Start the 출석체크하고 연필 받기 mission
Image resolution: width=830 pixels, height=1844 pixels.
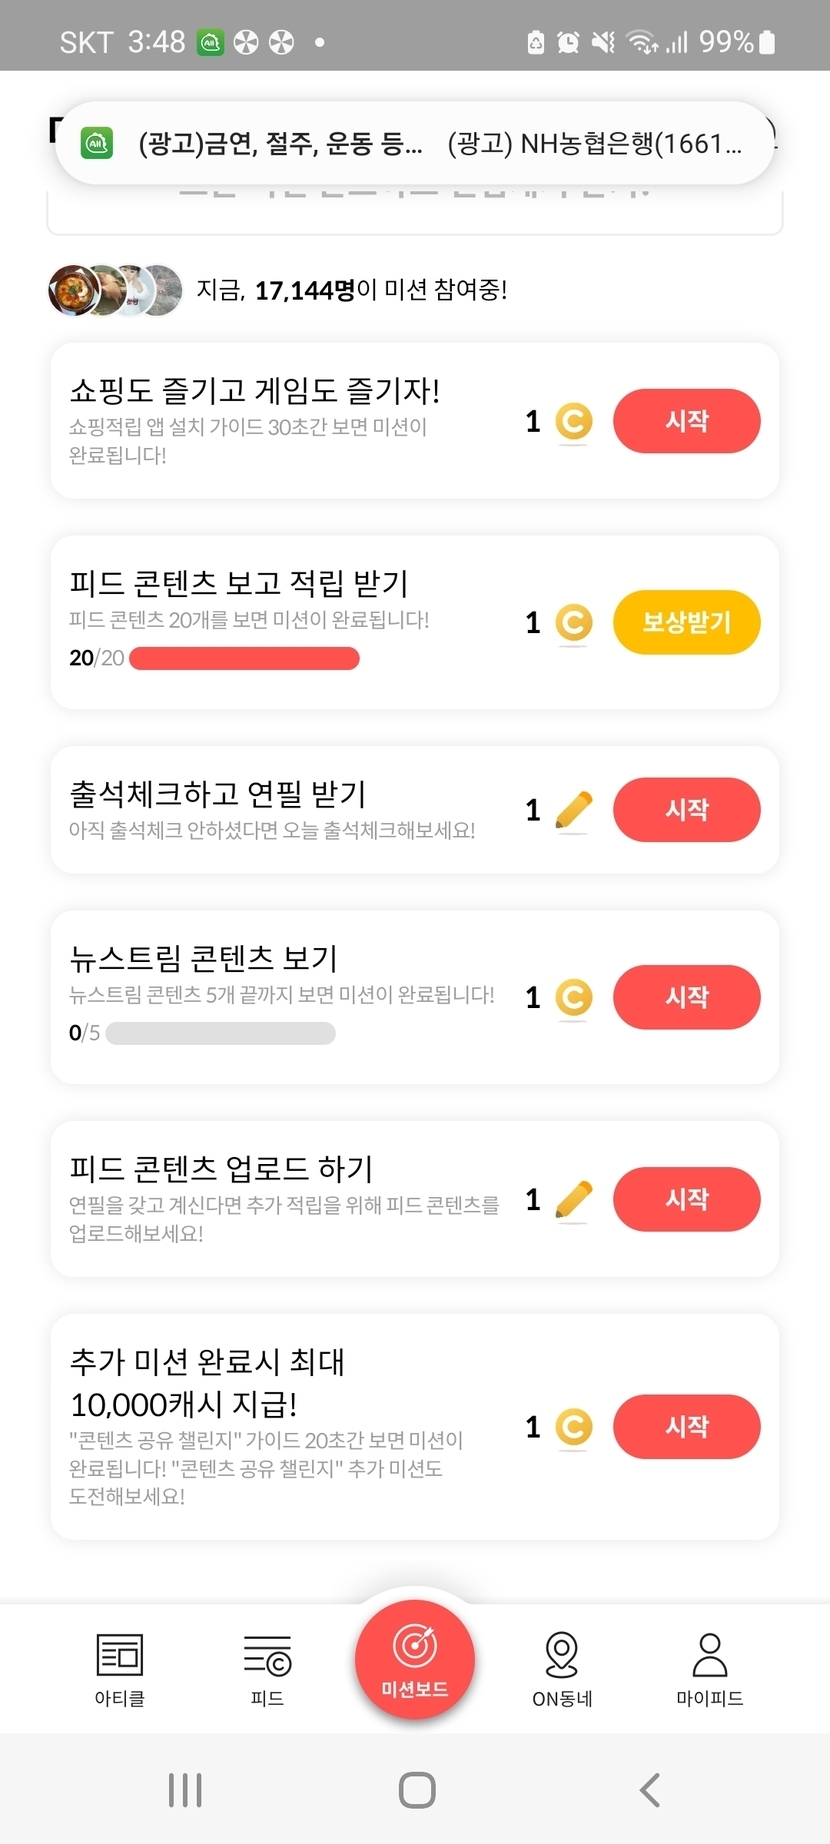point(686,810)
